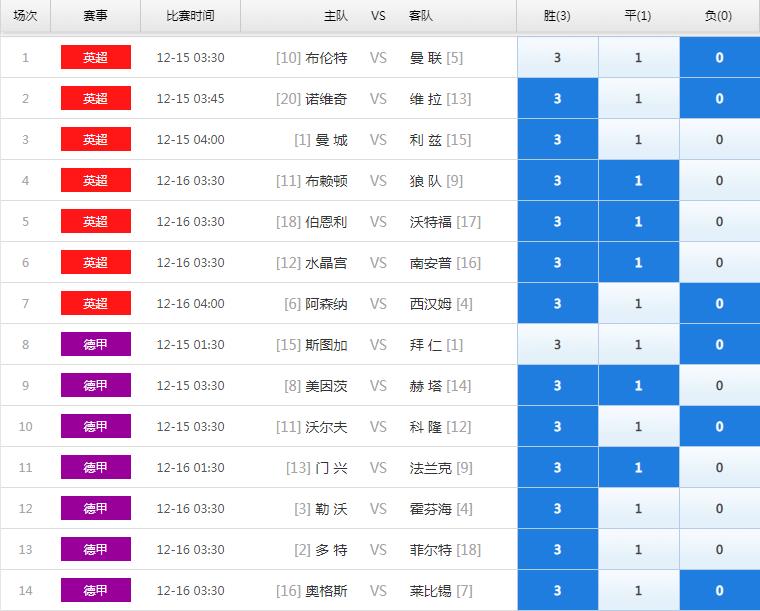760x611 pixels.
Task: Click home team name 美因茨
Action: (326, 386)
